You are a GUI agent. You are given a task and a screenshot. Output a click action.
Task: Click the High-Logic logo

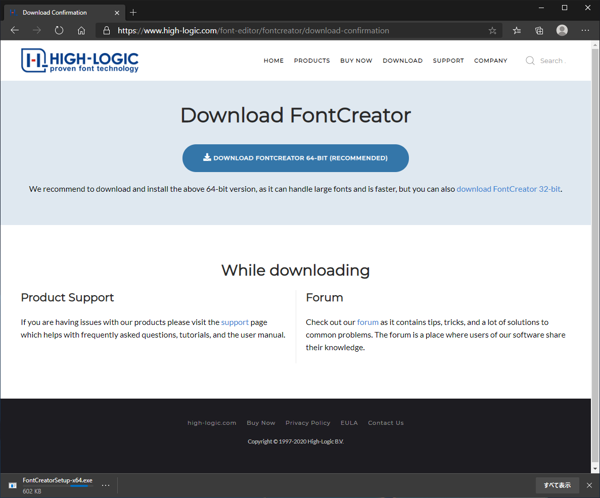click(80, 60)
